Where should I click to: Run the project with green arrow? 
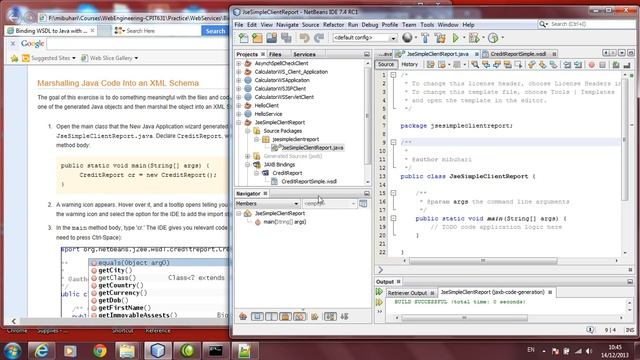point(456,38)
